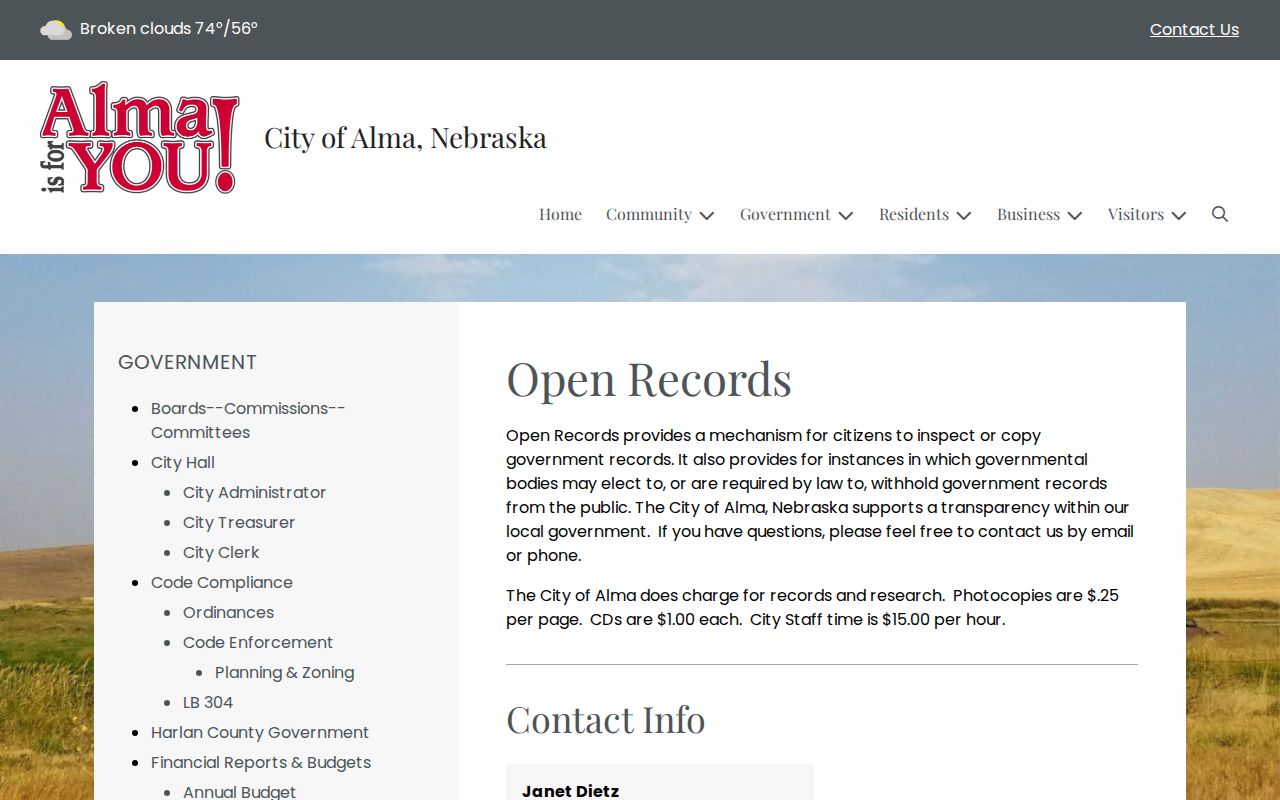Click the broken clouds weather icon
The image size is (1280, 800).
[56, 29]
